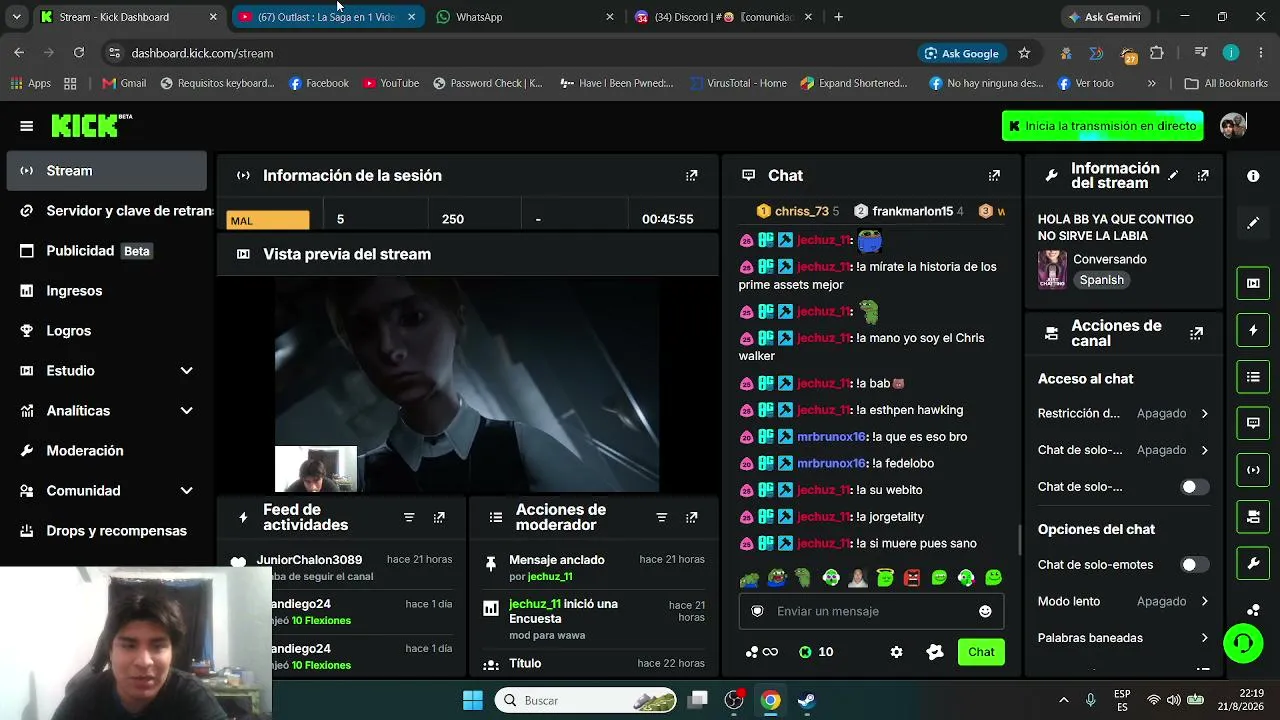Open the Windows Start menu
This screenshot has width=1280, height=720.
point(473,700)
